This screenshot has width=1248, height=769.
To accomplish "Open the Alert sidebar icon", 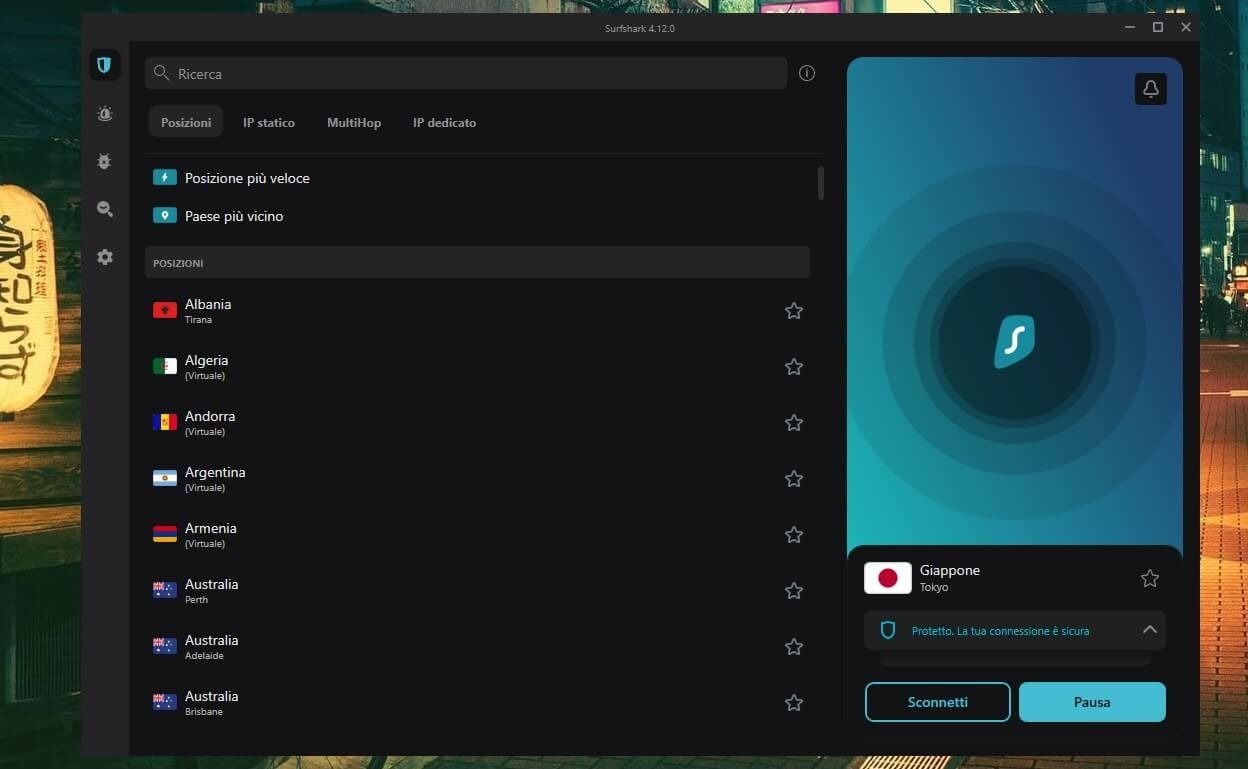I will click(x=104, y=114).
